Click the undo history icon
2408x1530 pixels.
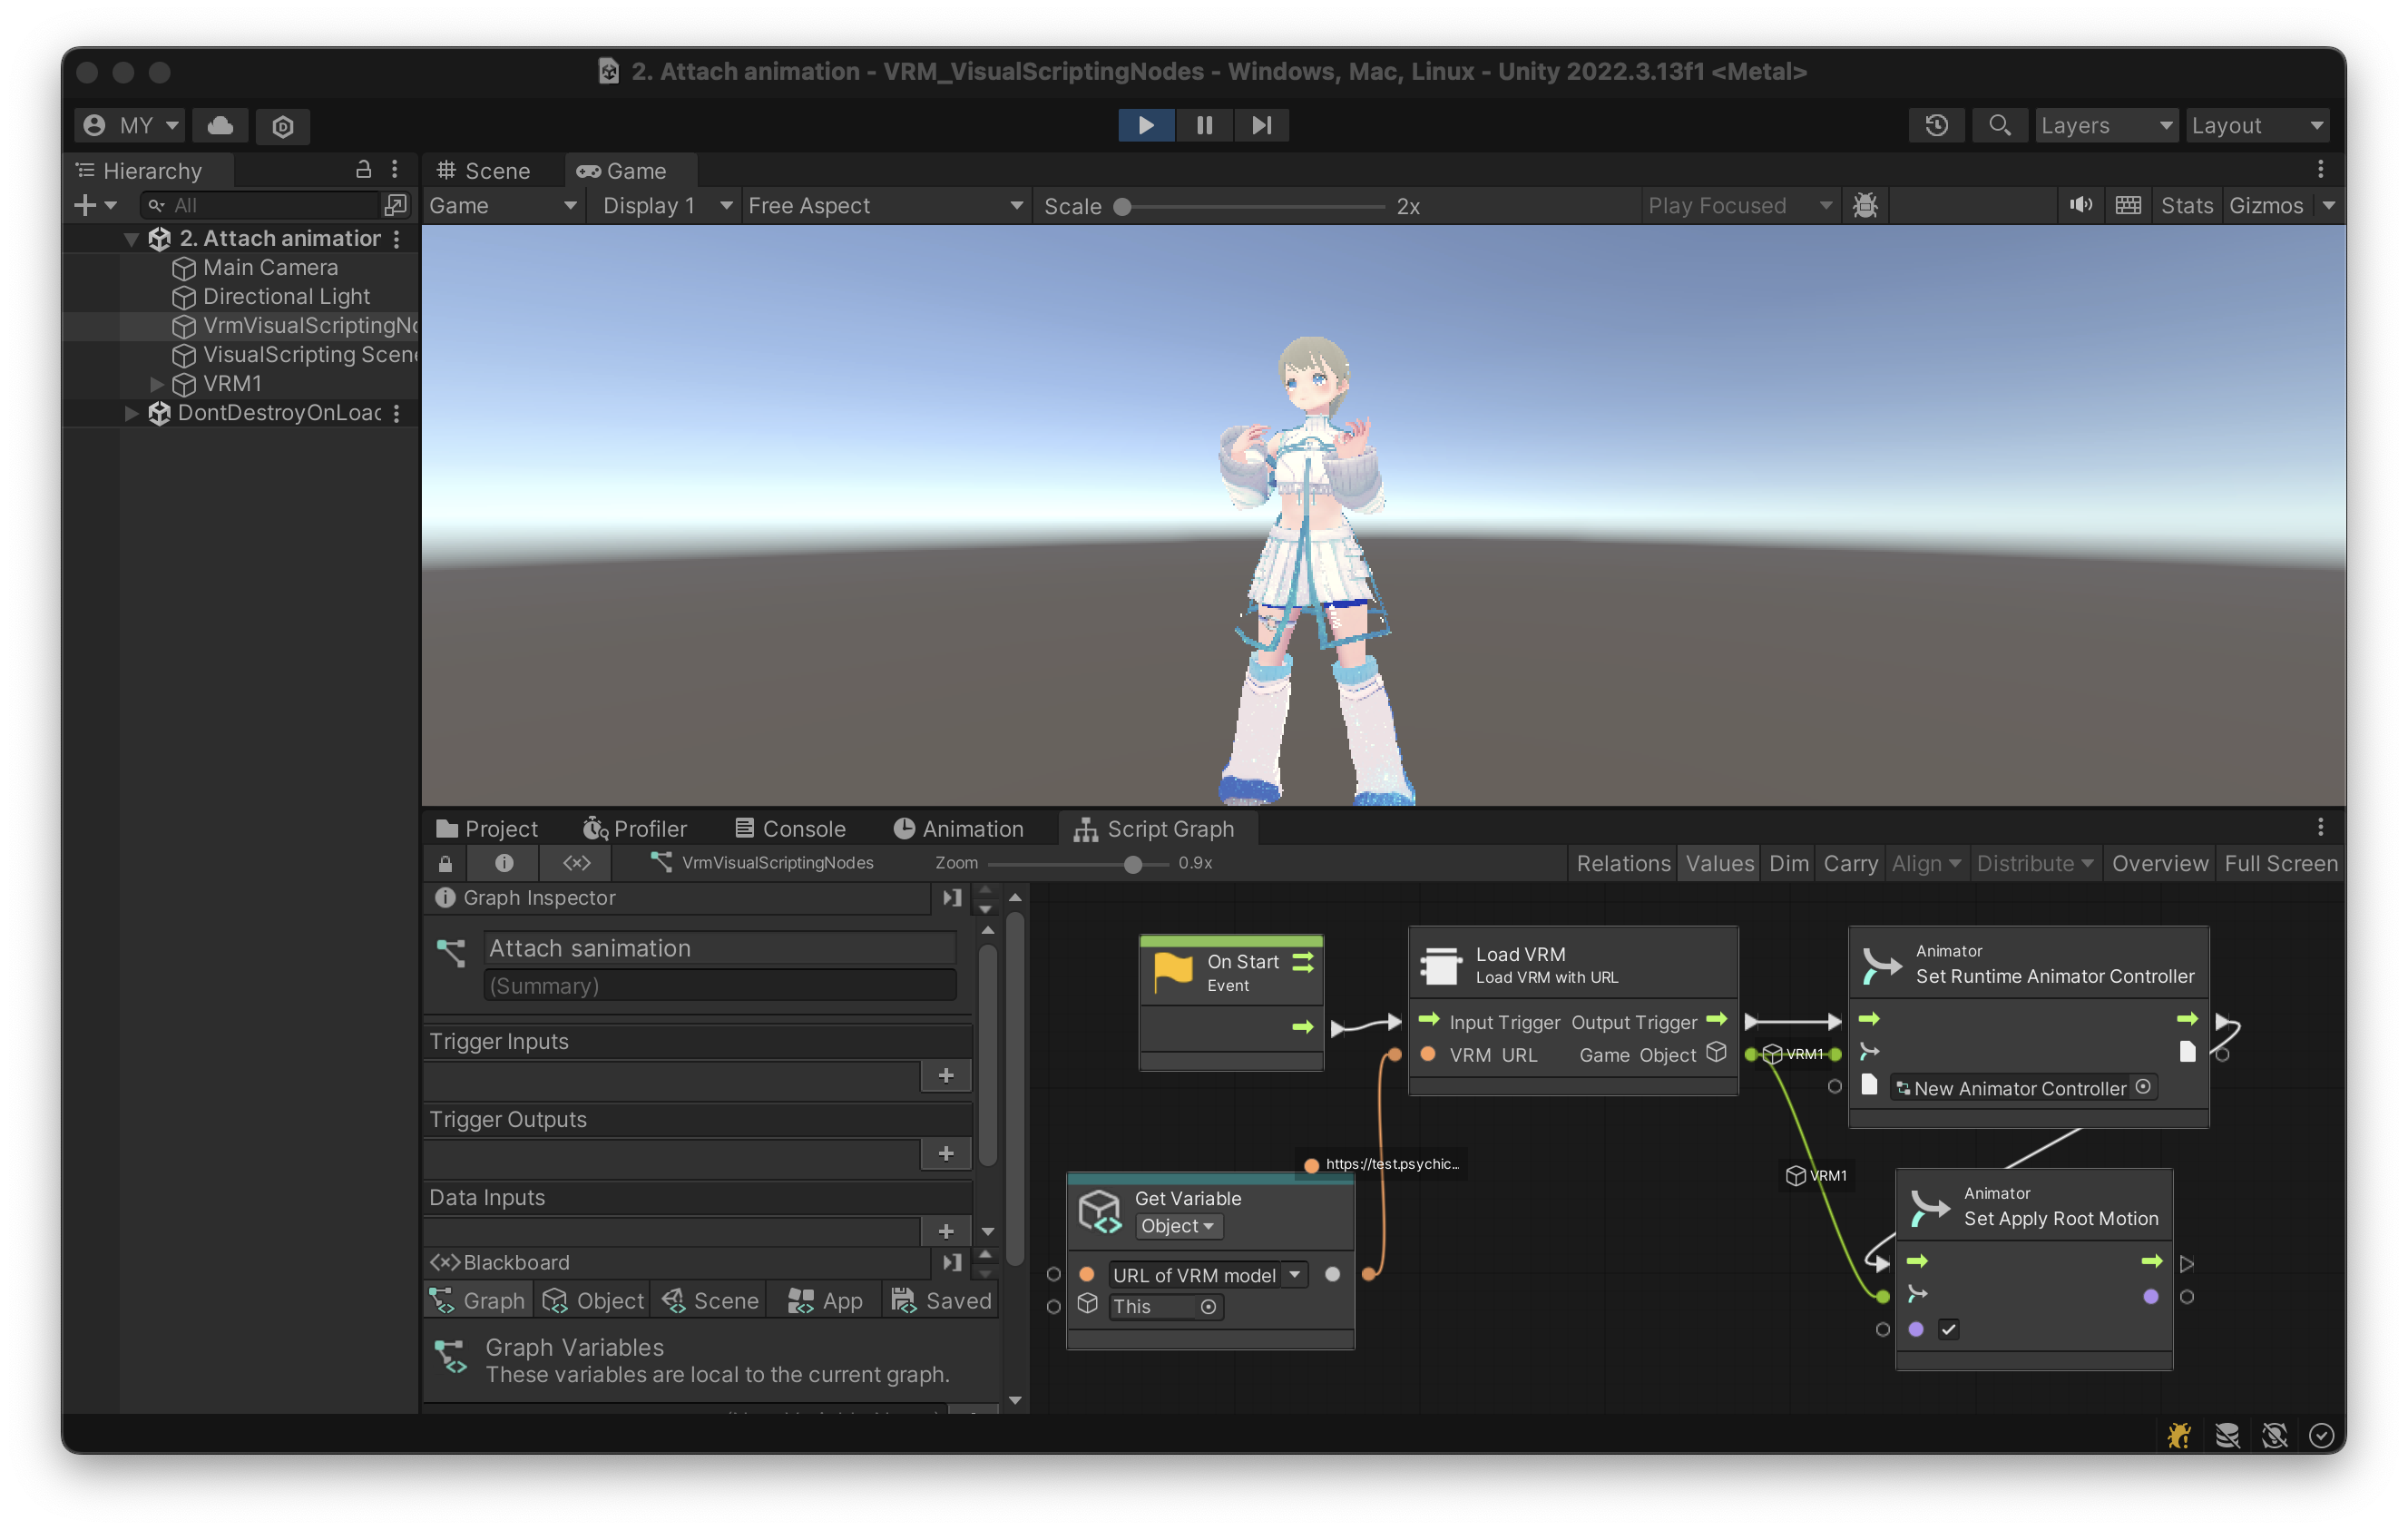[1937, 125]
